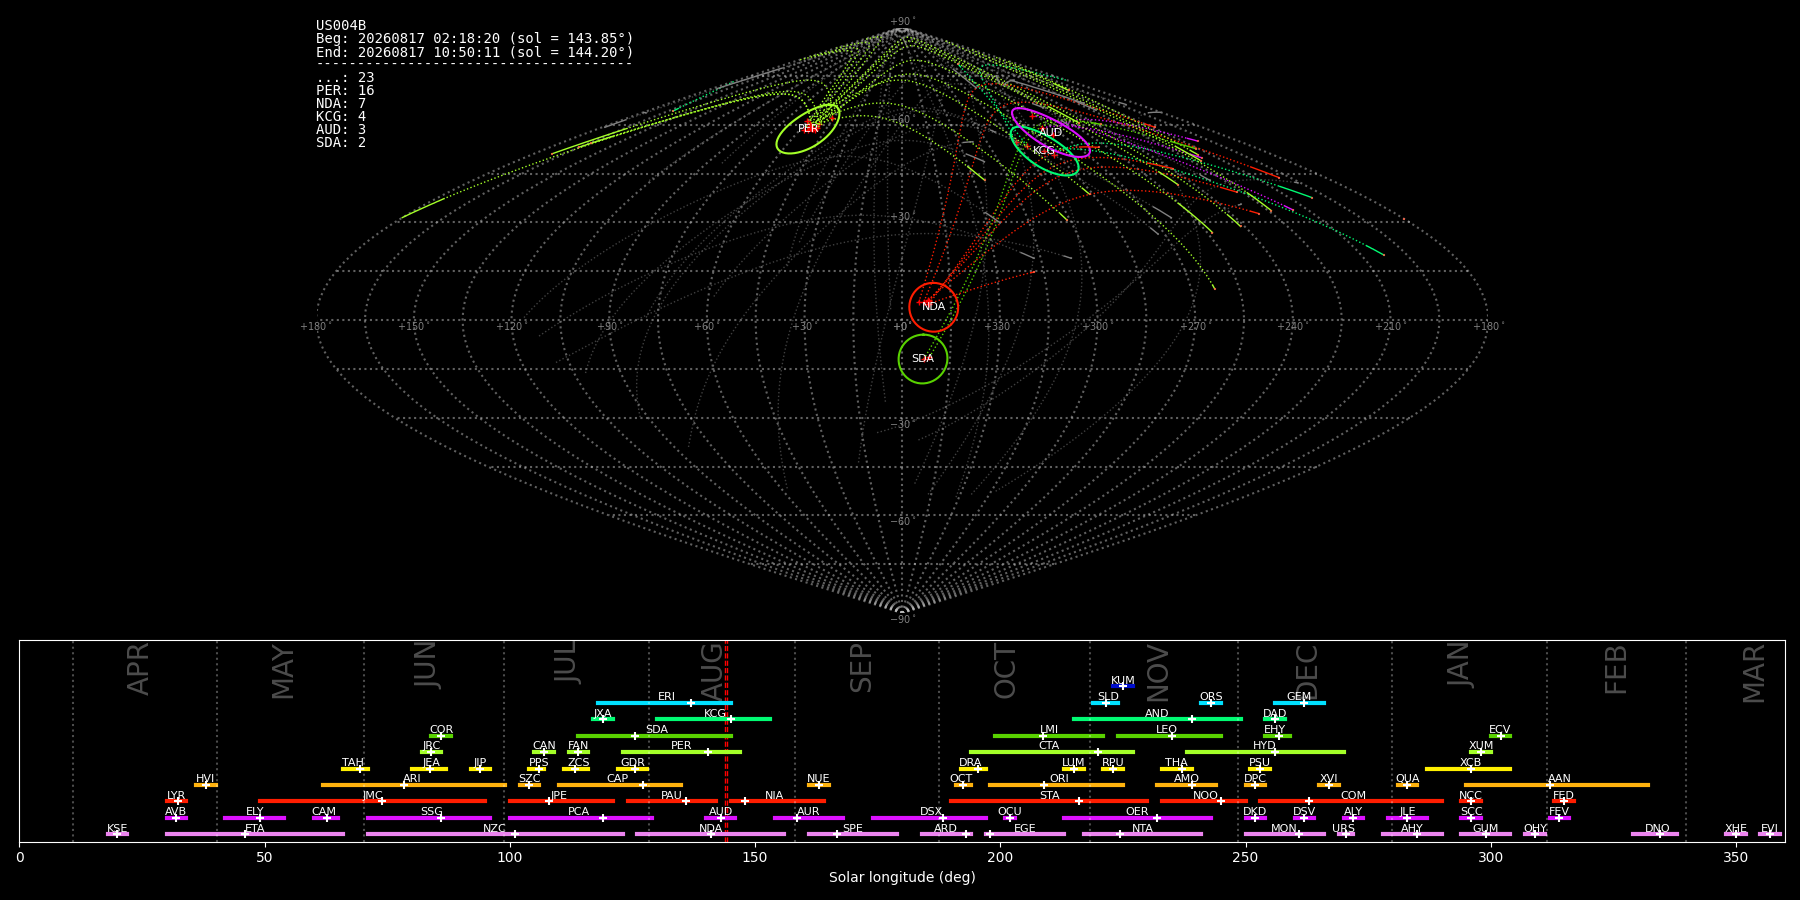The width and height of the screenshot is (1800, 900).
Task: Select the AND green shower bar
Action: coord(1157,719)
